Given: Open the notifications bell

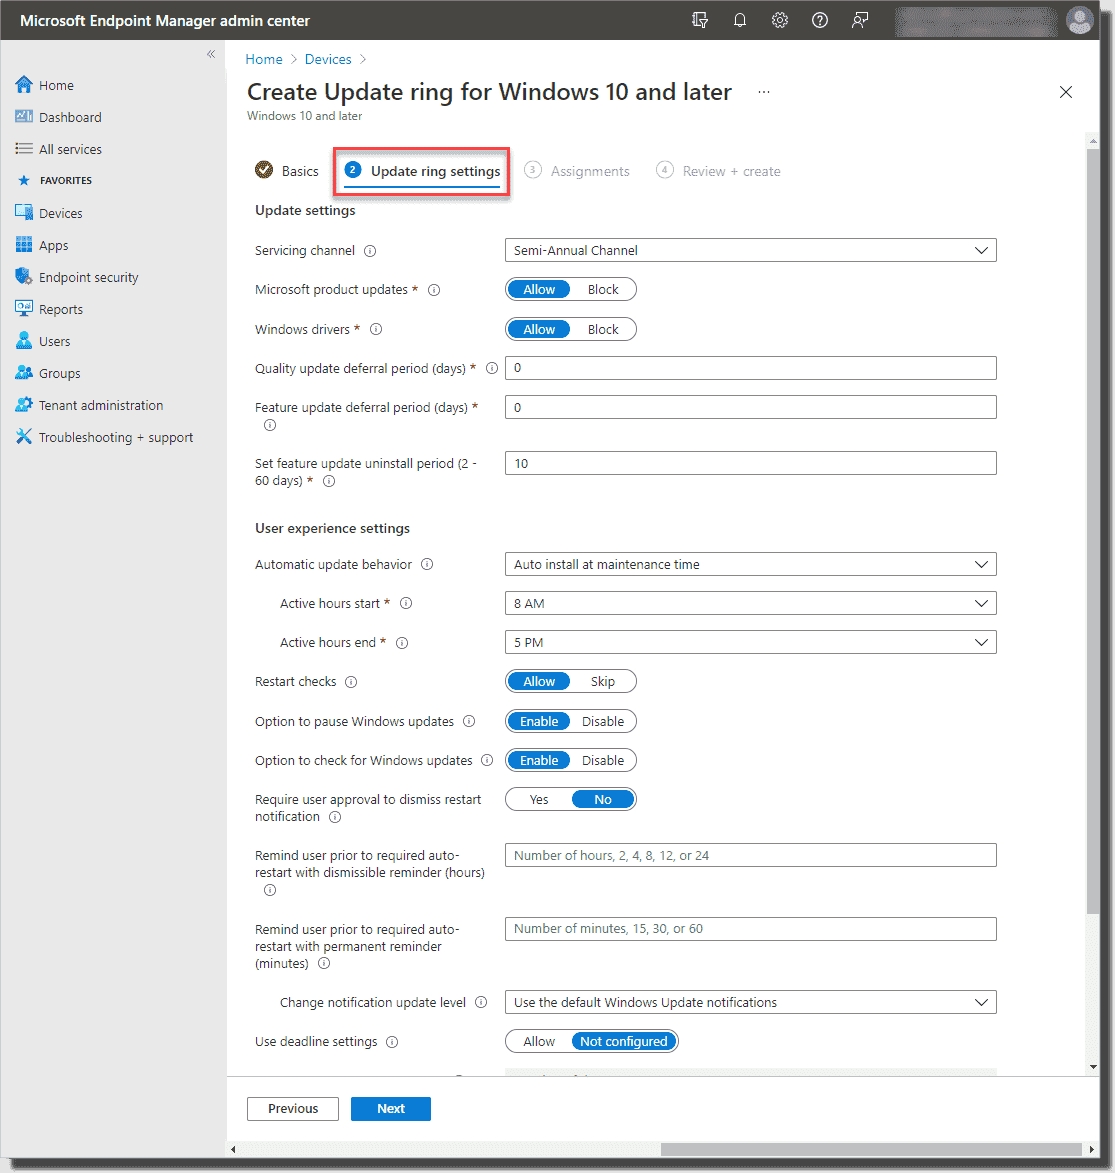Looking at the screenshot, I should tap(739, 20).
